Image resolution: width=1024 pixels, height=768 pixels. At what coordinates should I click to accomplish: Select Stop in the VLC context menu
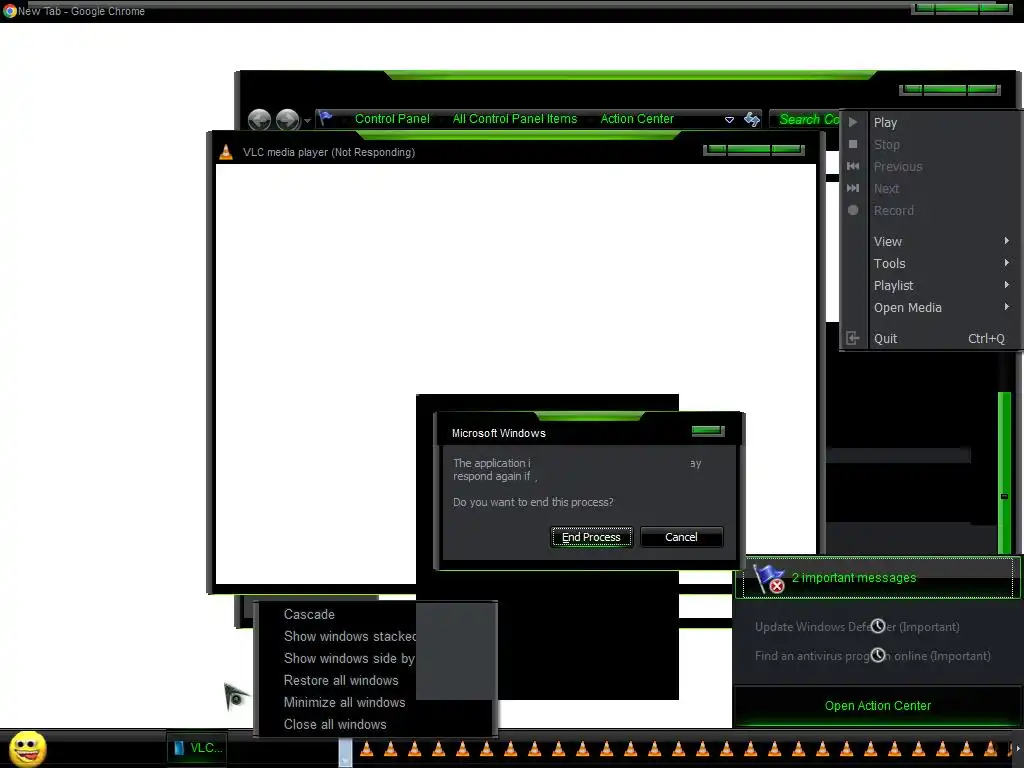pos(931,144)
